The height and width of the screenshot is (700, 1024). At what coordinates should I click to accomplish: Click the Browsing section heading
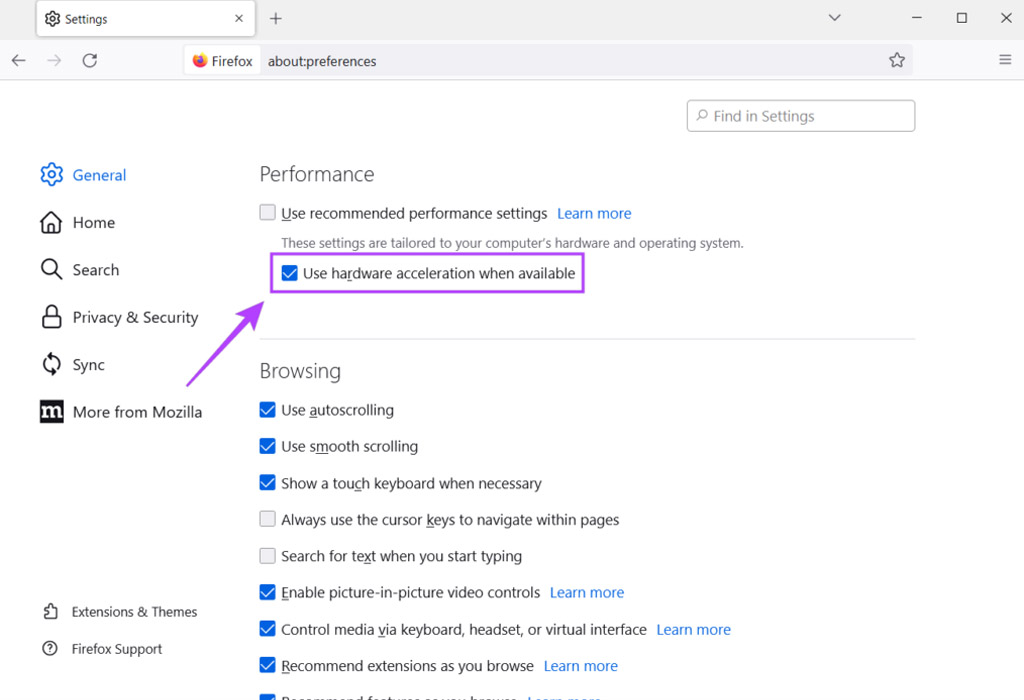tap(300, 371)
